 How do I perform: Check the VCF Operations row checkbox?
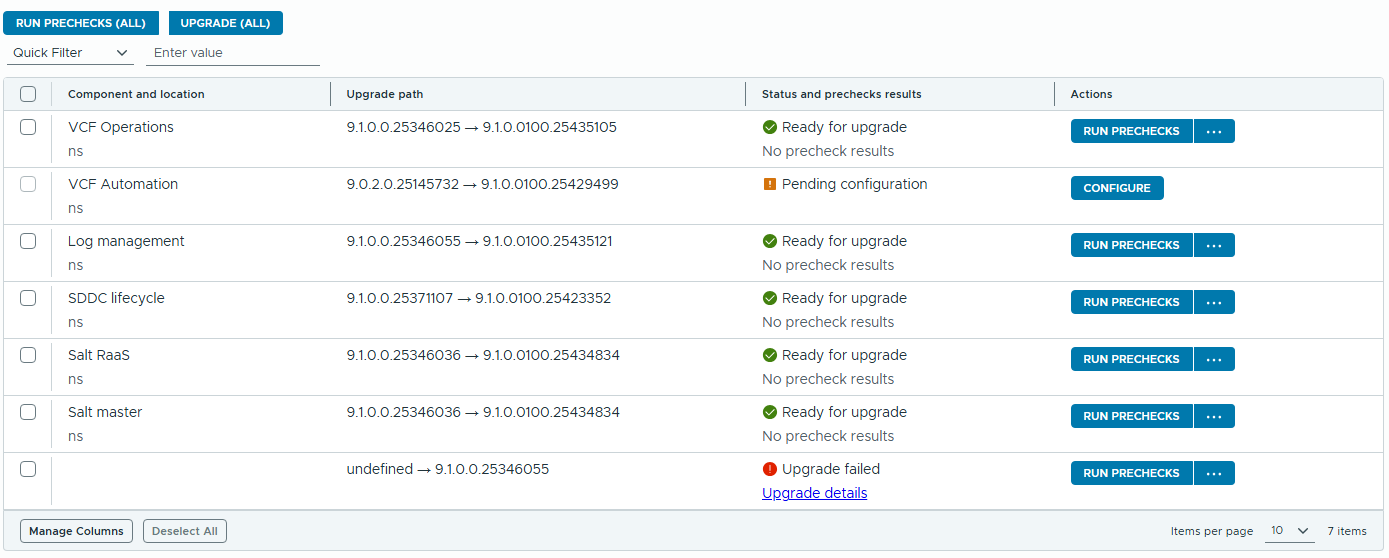(x=28, y=127)
